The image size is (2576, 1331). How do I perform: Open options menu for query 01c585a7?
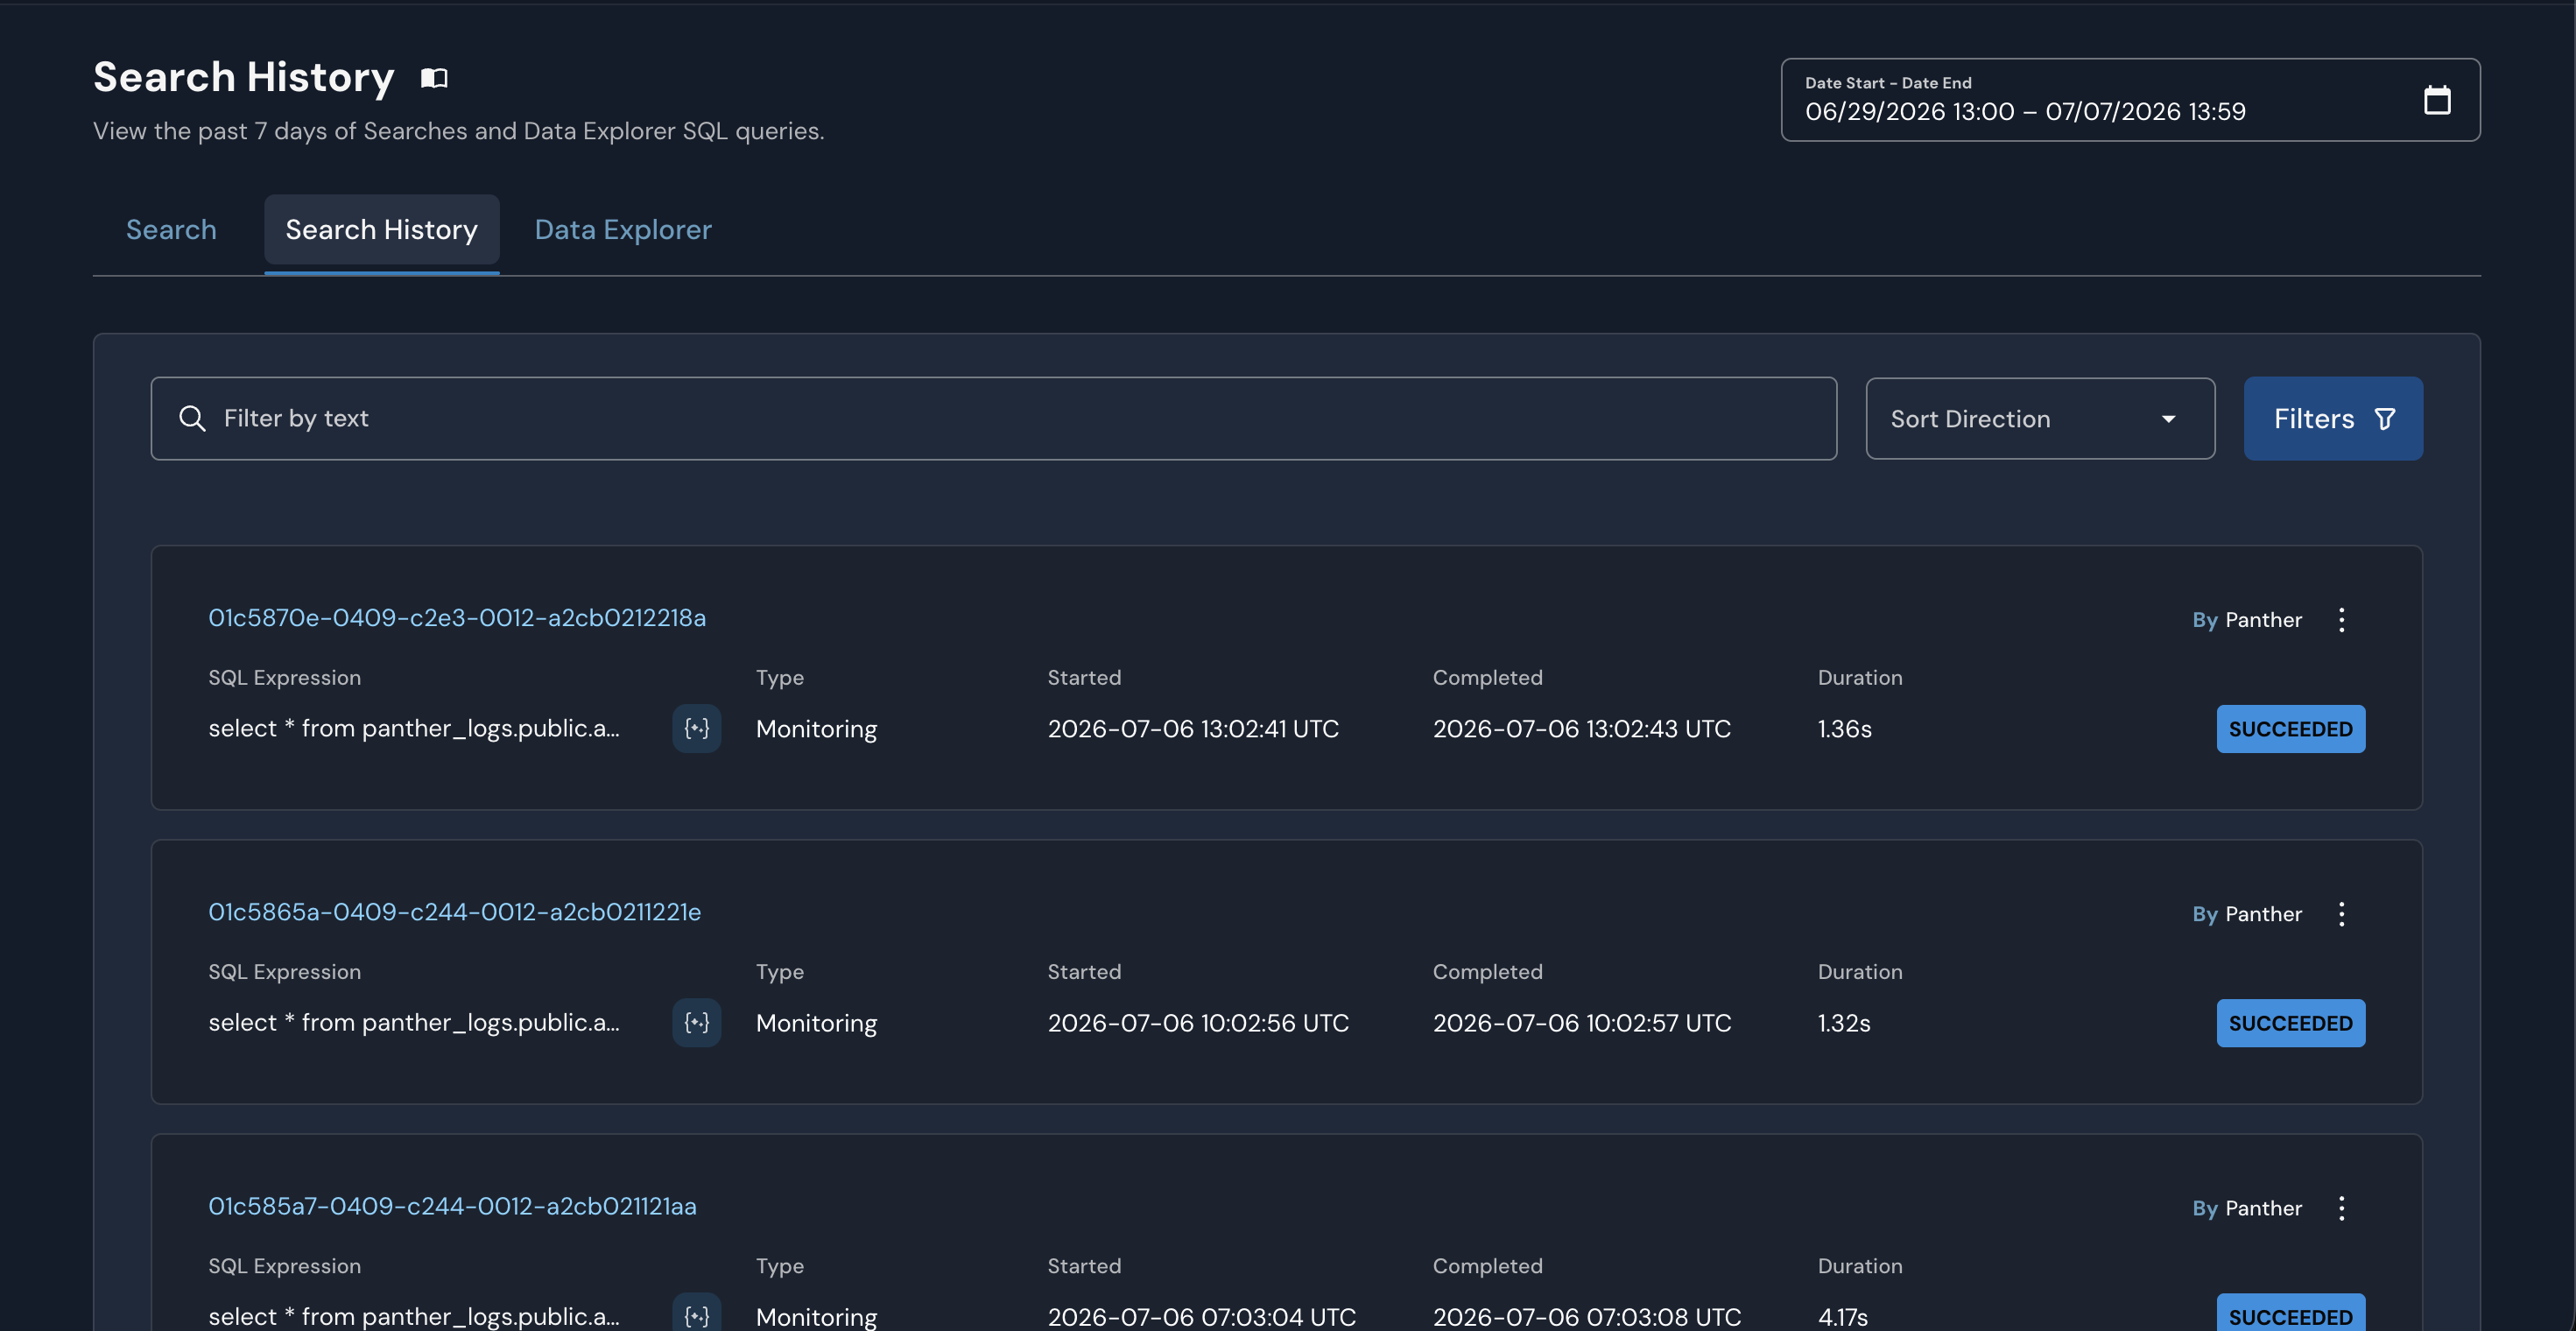(x=2341, y=1207)
